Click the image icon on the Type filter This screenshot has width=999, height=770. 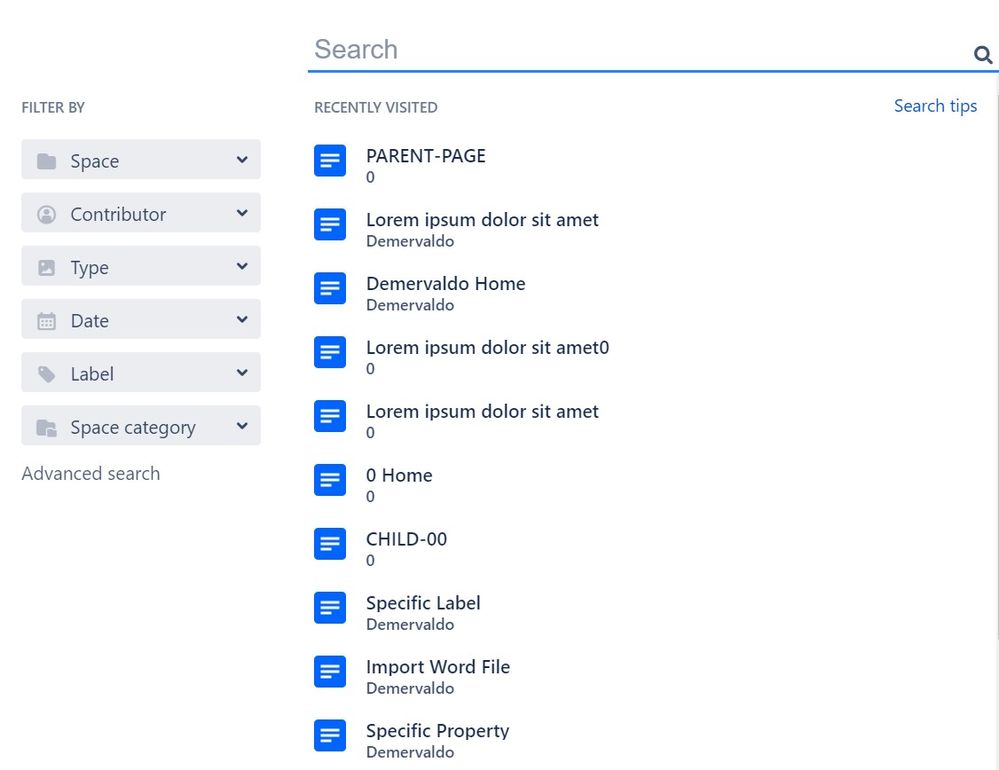(46, 266)
